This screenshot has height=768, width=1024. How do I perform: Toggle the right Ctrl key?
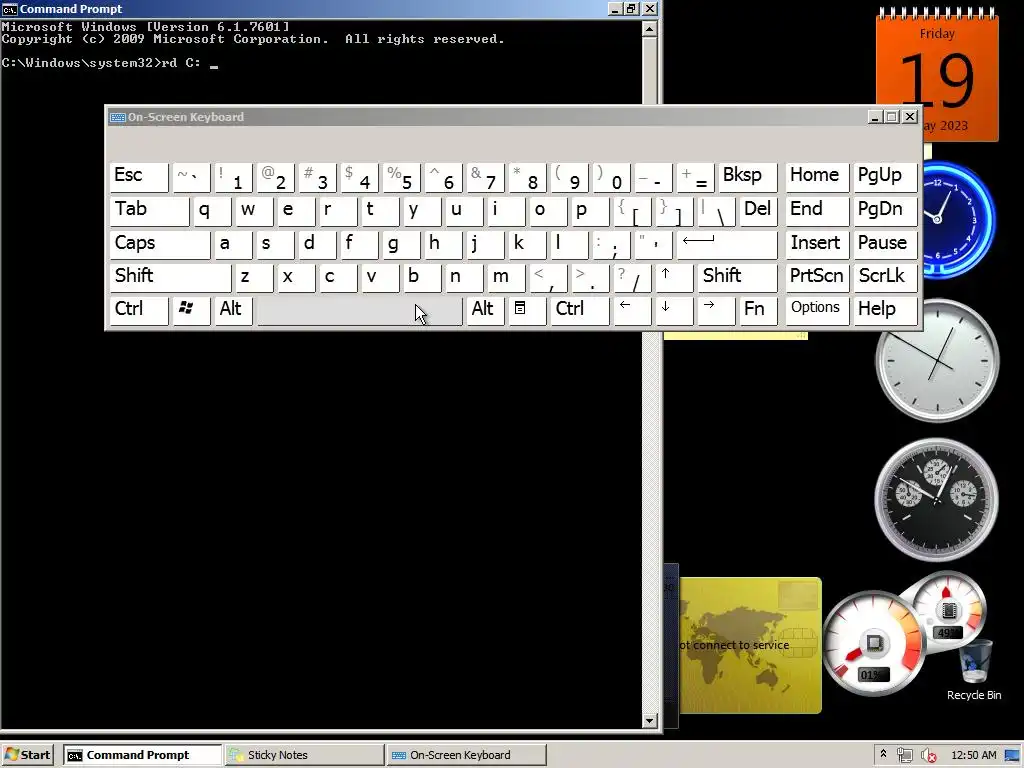(x=580, y=310)
